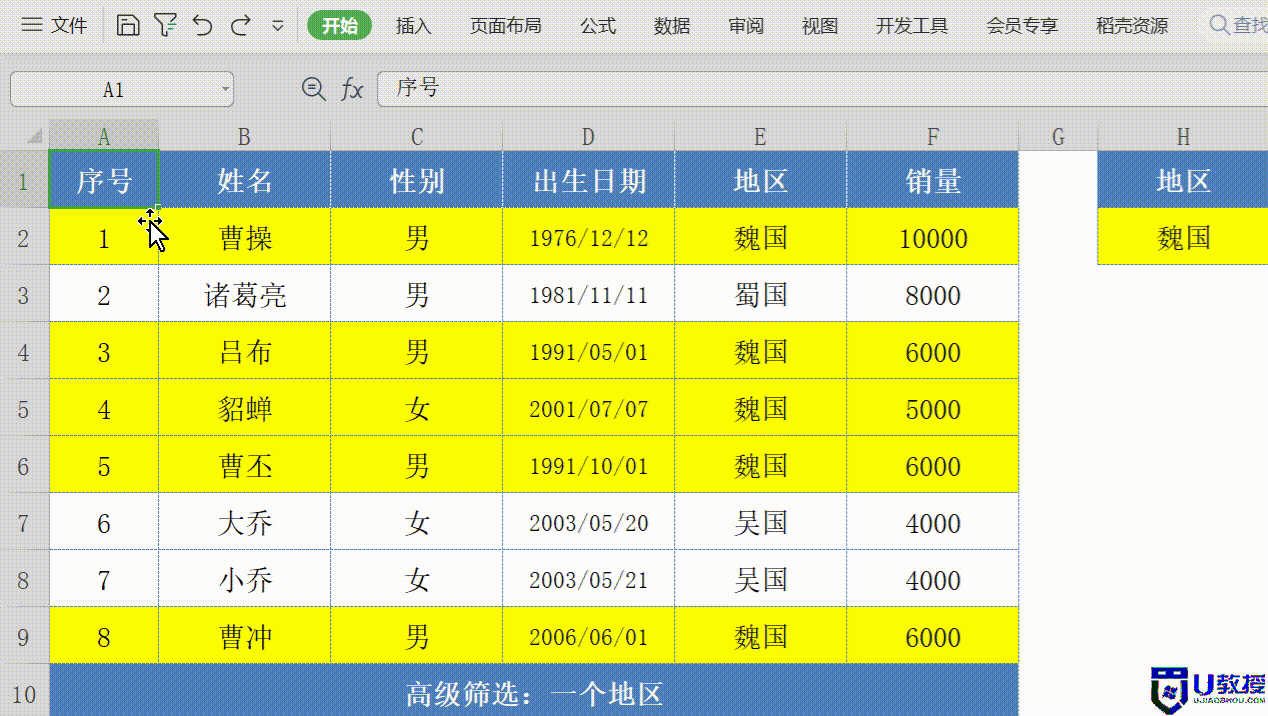
Task: Click the sales cell 5000
Action: click(x=933, y=408)
